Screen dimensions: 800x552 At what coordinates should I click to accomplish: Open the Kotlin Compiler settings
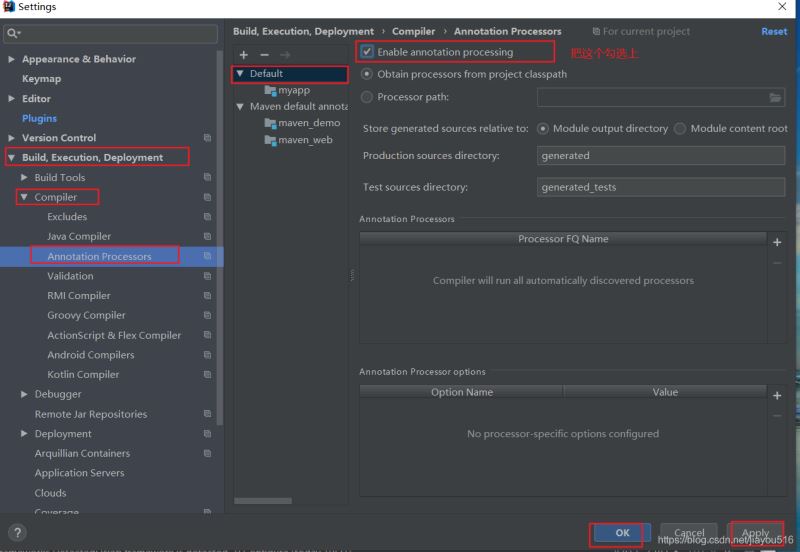(x=83, y=374)
